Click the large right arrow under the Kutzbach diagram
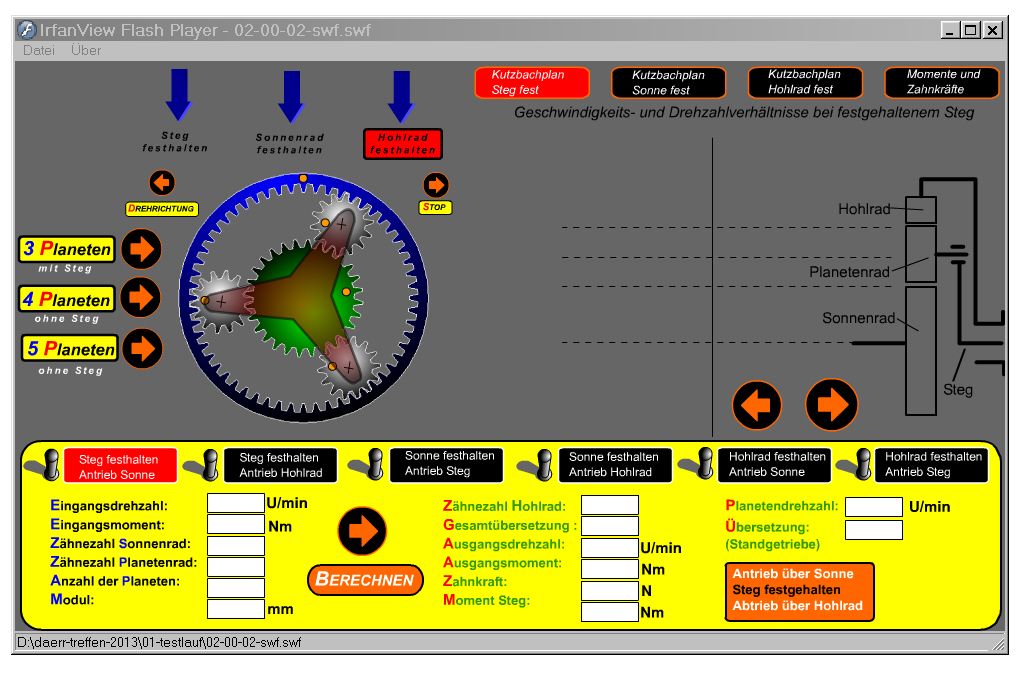Image resolution: width=1027 pixels, height=678 pixels. [x=831, y=405]
